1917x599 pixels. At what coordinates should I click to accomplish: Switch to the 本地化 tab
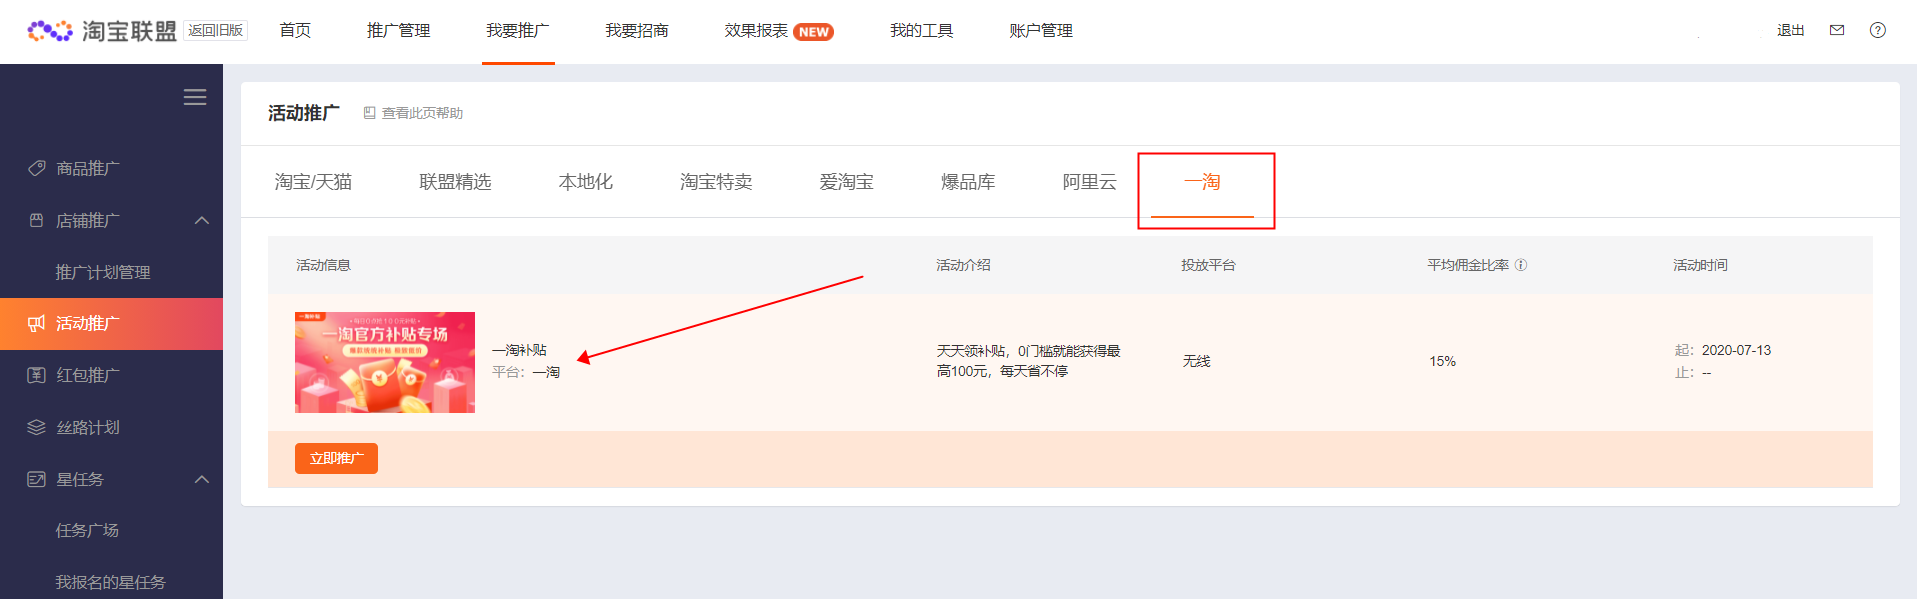[x=586, y=182]
